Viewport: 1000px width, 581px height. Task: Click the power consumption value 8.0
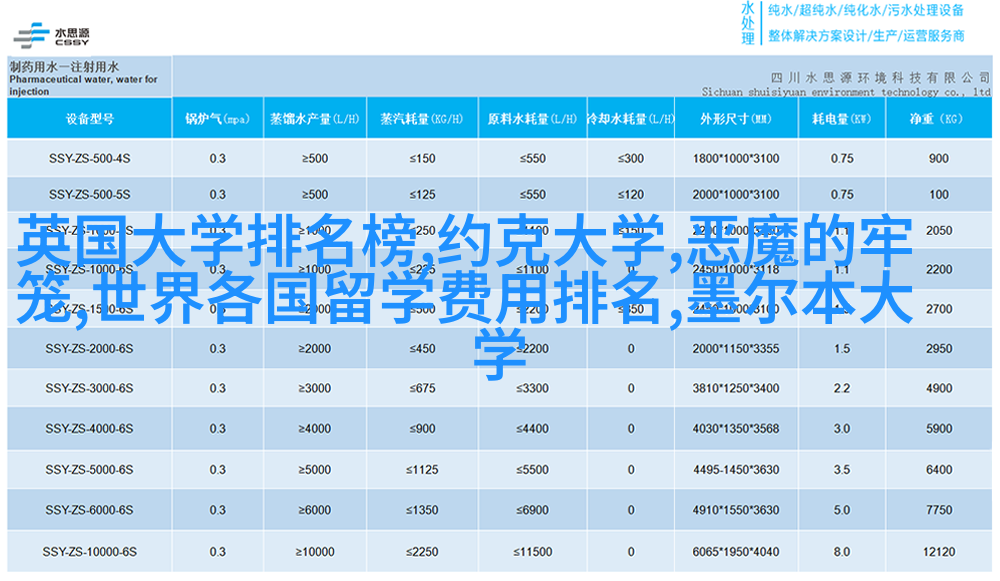point(842,552)
